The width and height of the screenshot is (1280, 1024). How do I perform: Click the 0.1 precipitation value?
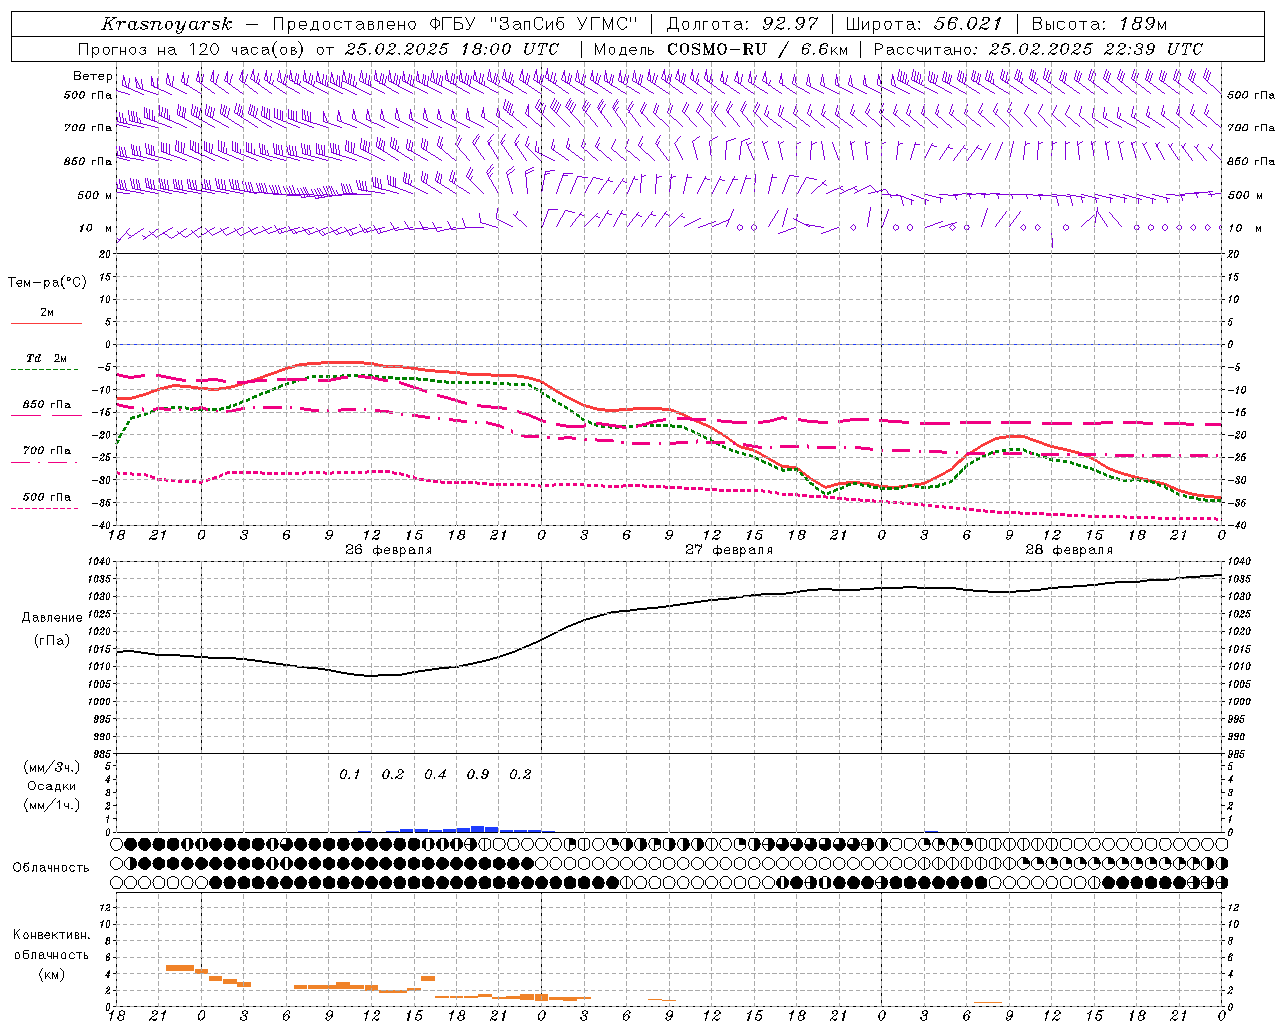(349, 774)
